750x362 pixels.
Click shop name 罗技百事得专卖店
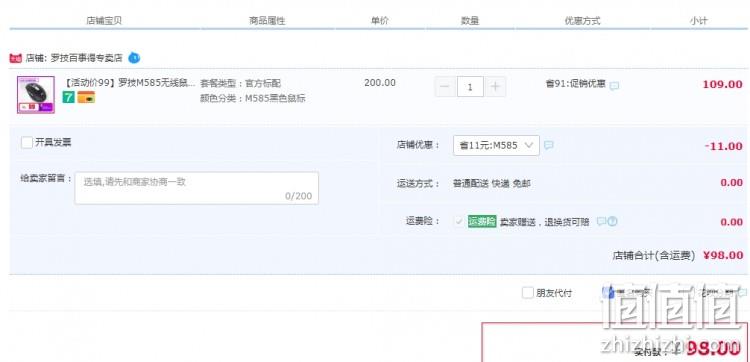[87, 58]
